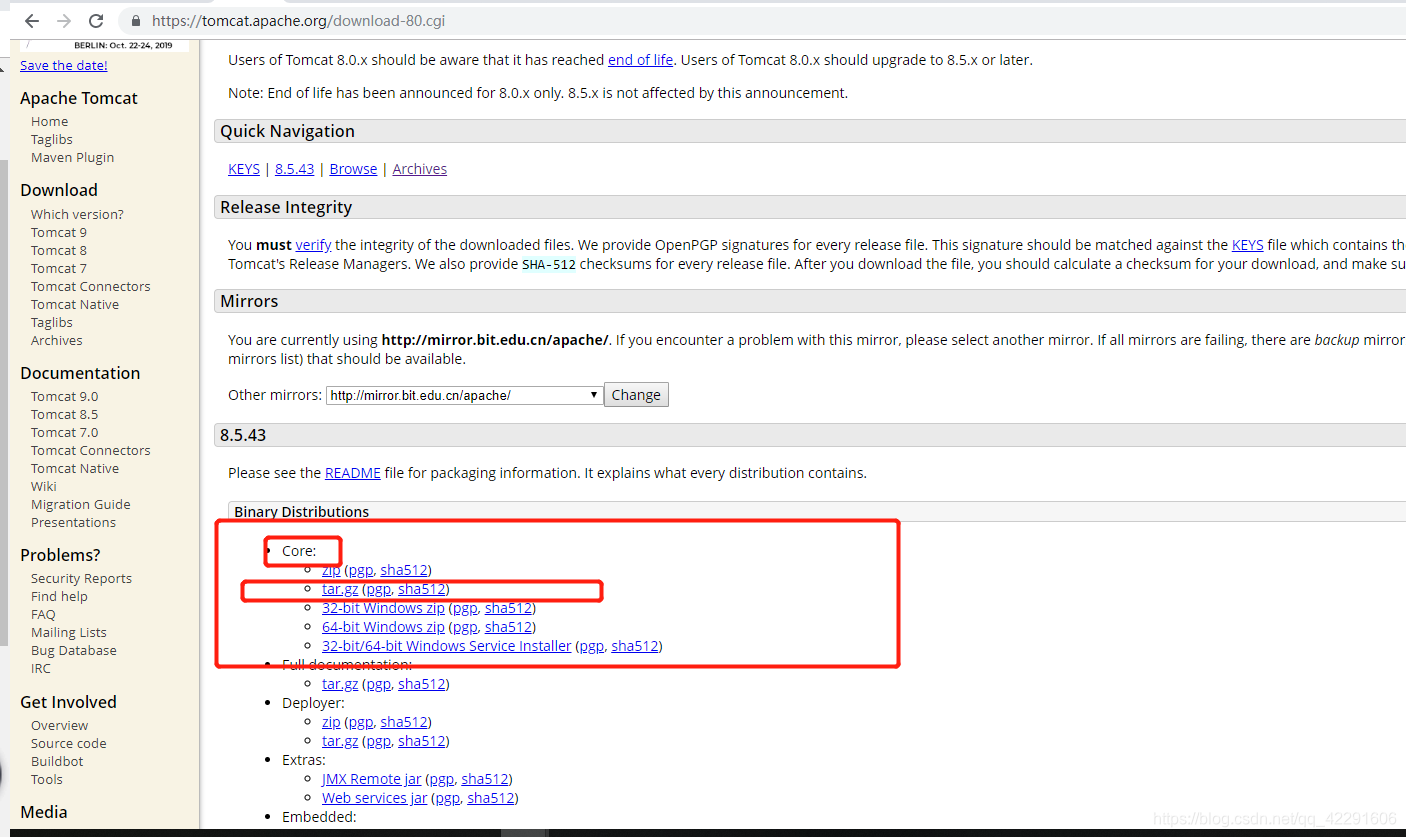
Task: Click the Release Integrity heading
Action: click(286, 207)
